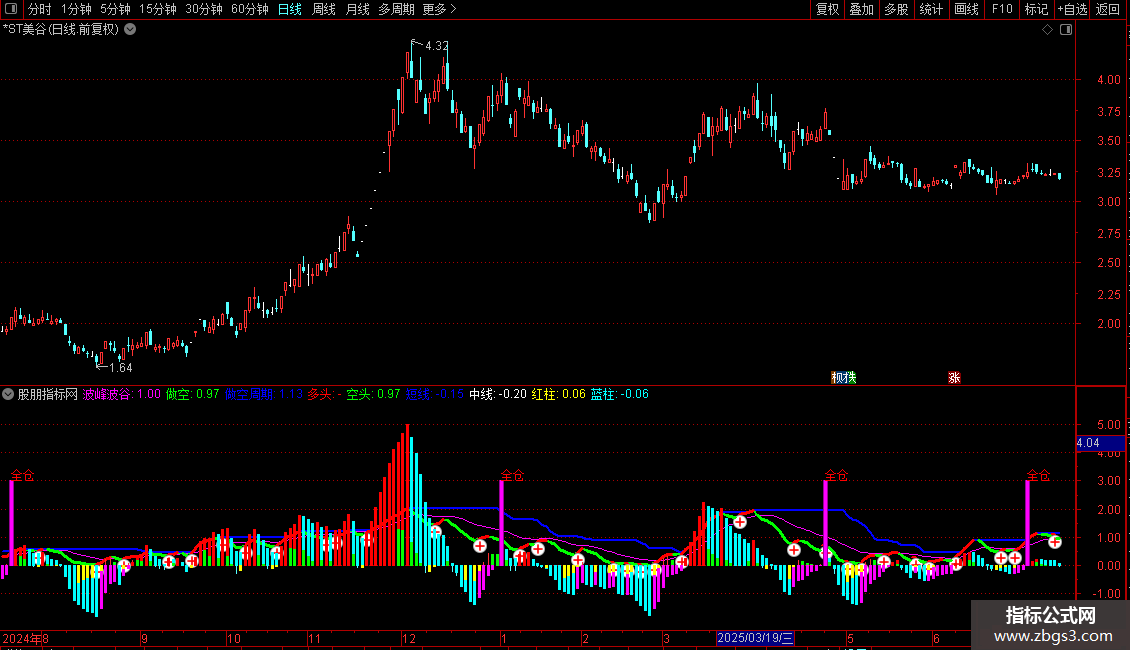Click the 4.32 high price label
The height and width of the screenshot is (650, 1130).
click(437, 46)
